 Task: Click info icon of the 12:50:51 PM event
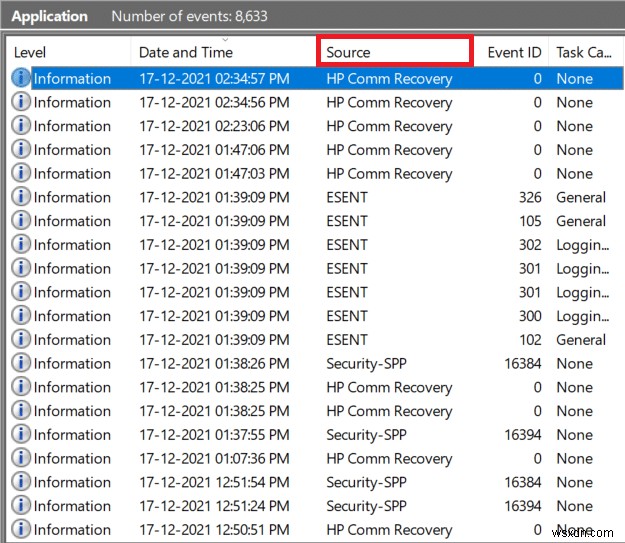21,529
